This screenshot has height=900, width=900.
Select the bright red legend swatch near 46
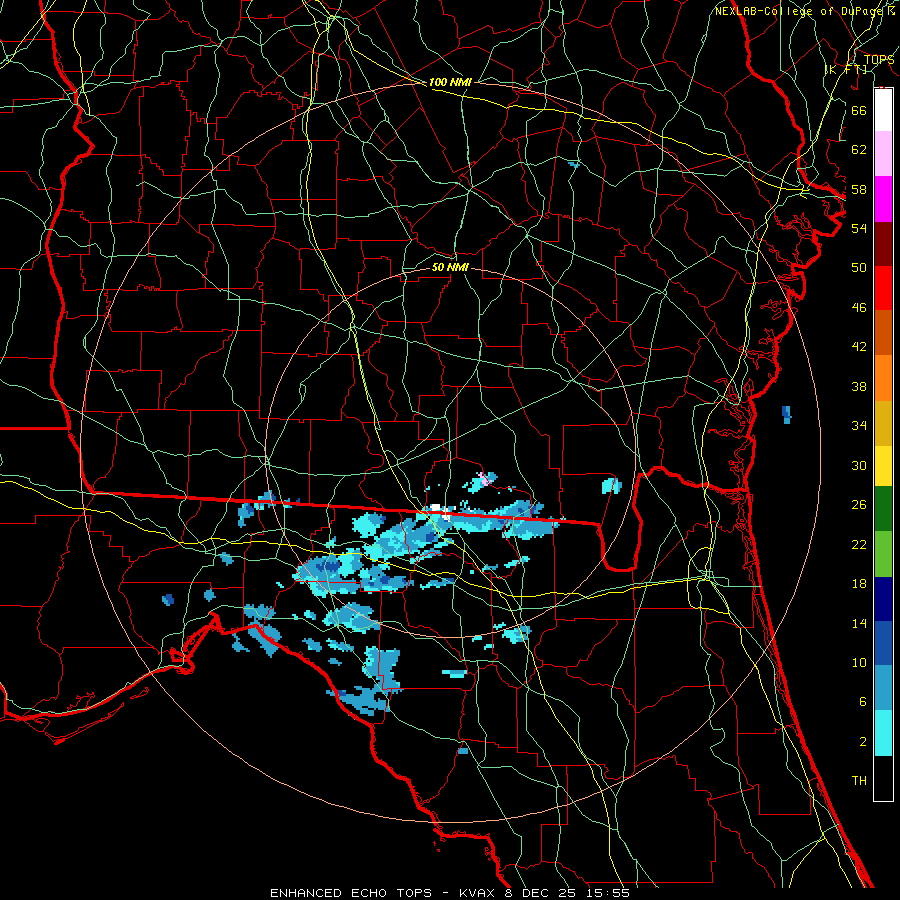coord(883,288)
